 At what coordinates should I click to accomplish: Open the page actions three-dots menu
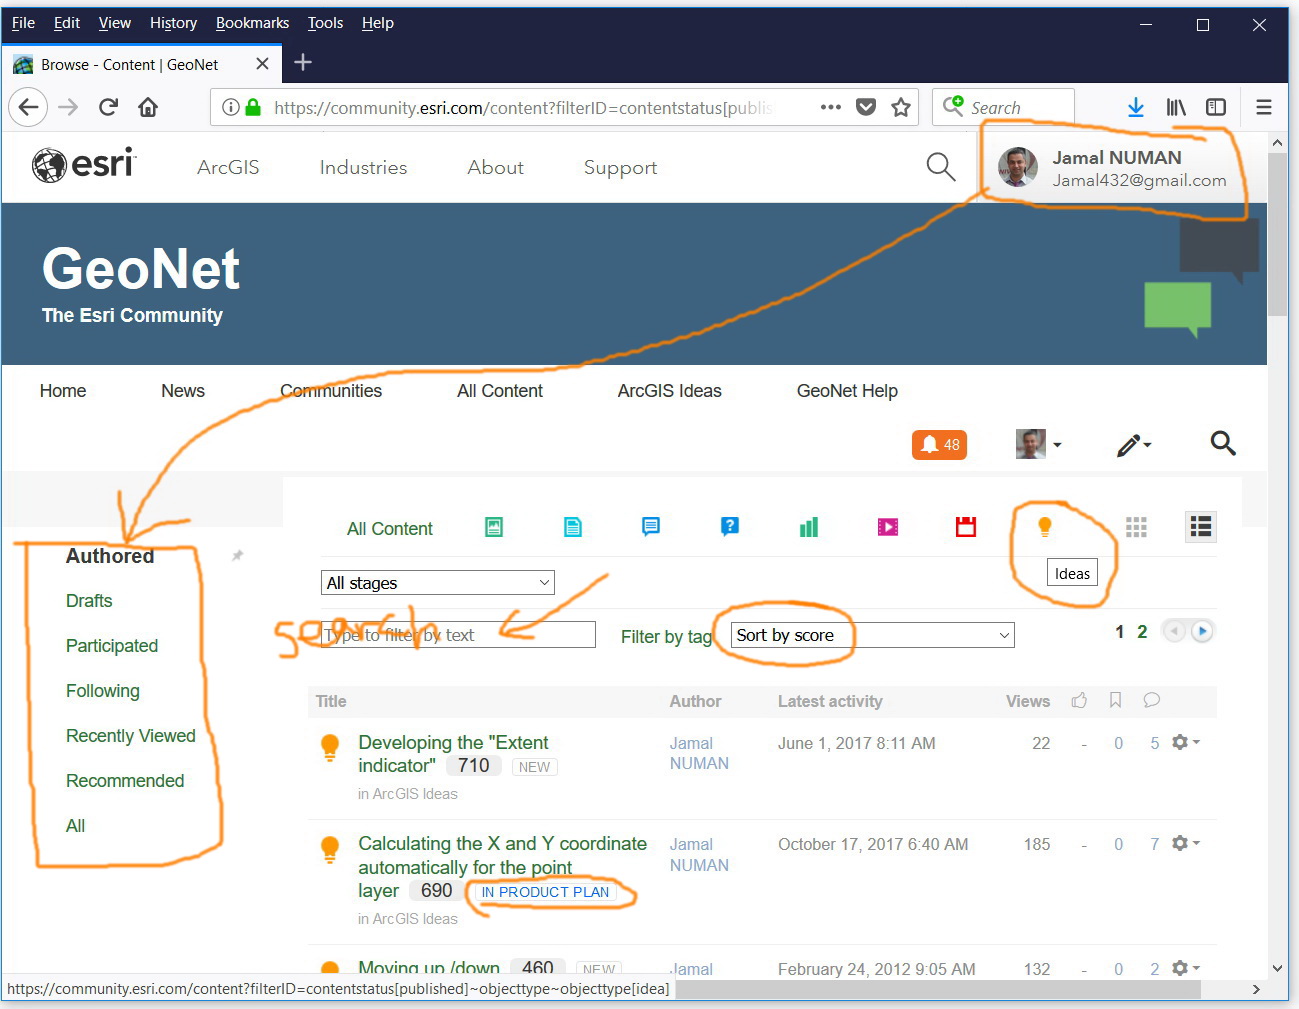tap(831, 107)
